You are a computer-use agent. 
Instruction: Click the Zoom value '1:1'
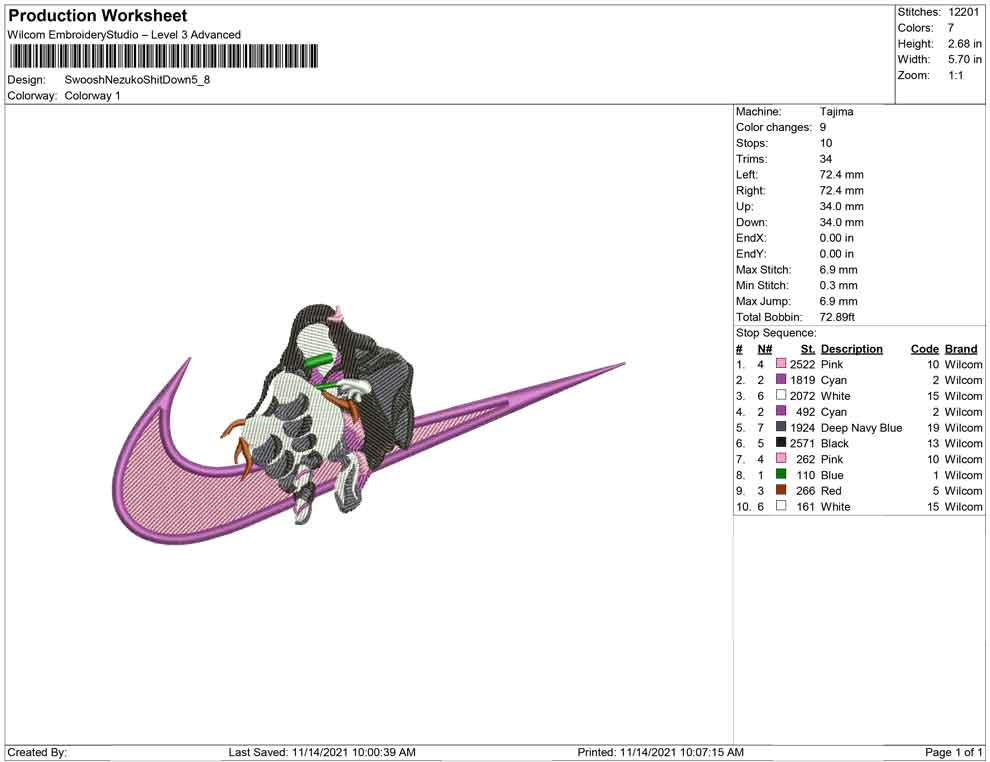tap(955, 75)
